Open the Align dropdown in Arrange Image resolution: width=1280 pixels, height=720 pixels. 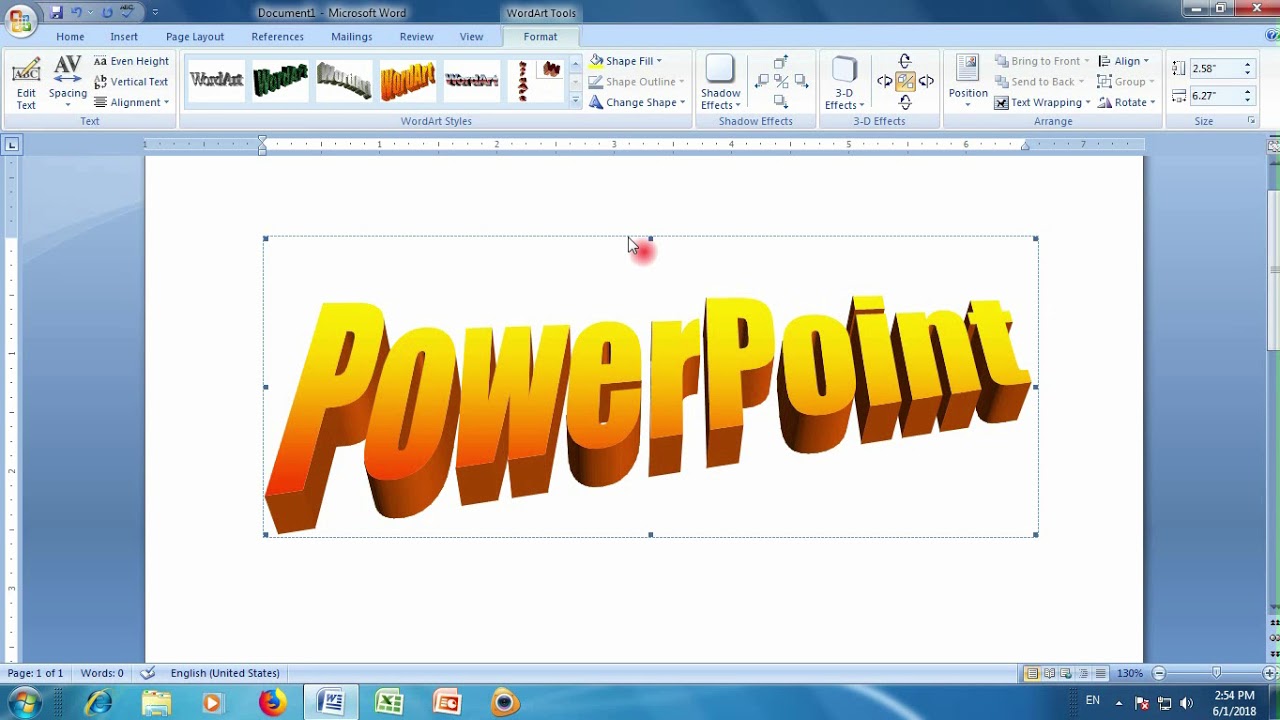click(x=1124, y=61)
